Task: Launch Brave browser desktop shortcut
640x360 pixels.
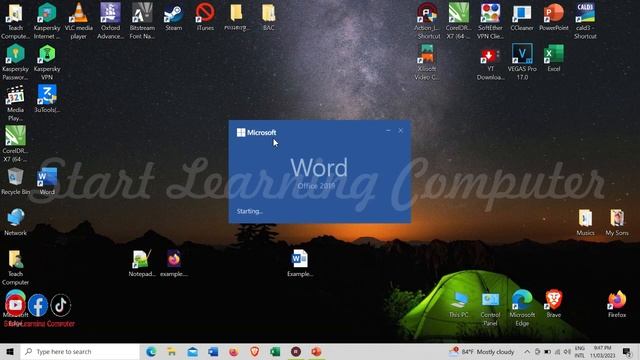Action: point(553,304)
